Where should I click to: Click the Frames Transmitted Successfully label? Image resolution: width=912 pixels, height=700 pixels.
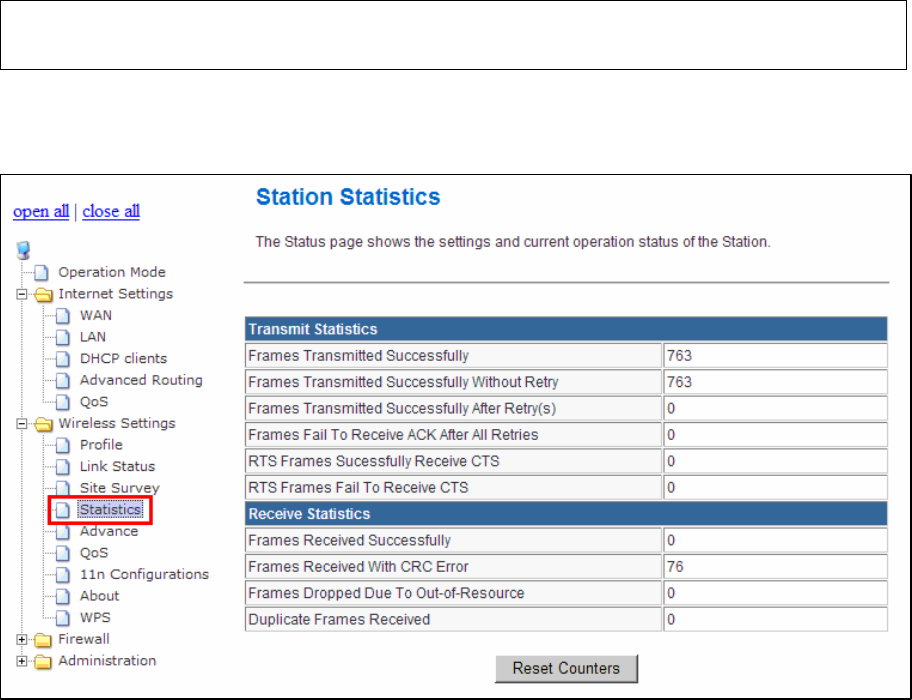pos(358,356)
